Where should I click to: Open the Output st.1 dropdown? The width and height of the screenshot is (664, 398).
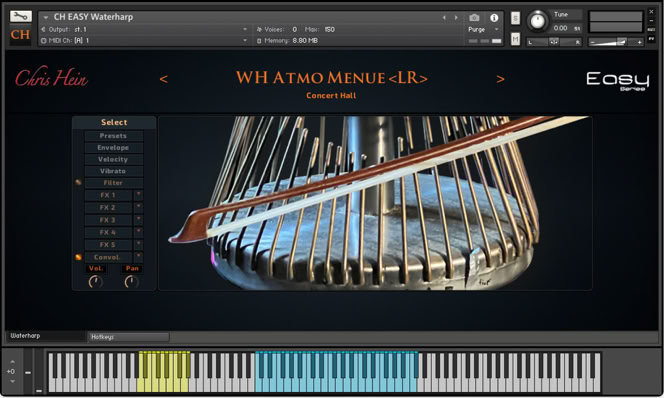click(144, 29)
